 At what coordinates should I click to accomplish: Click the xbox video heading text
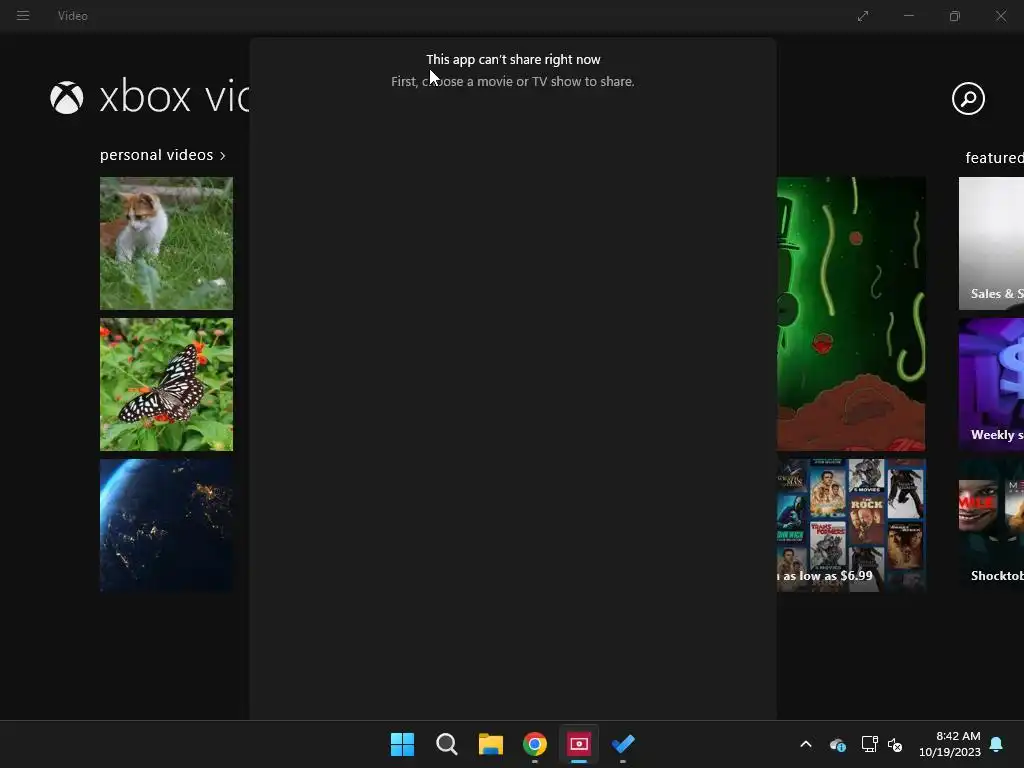174,97
